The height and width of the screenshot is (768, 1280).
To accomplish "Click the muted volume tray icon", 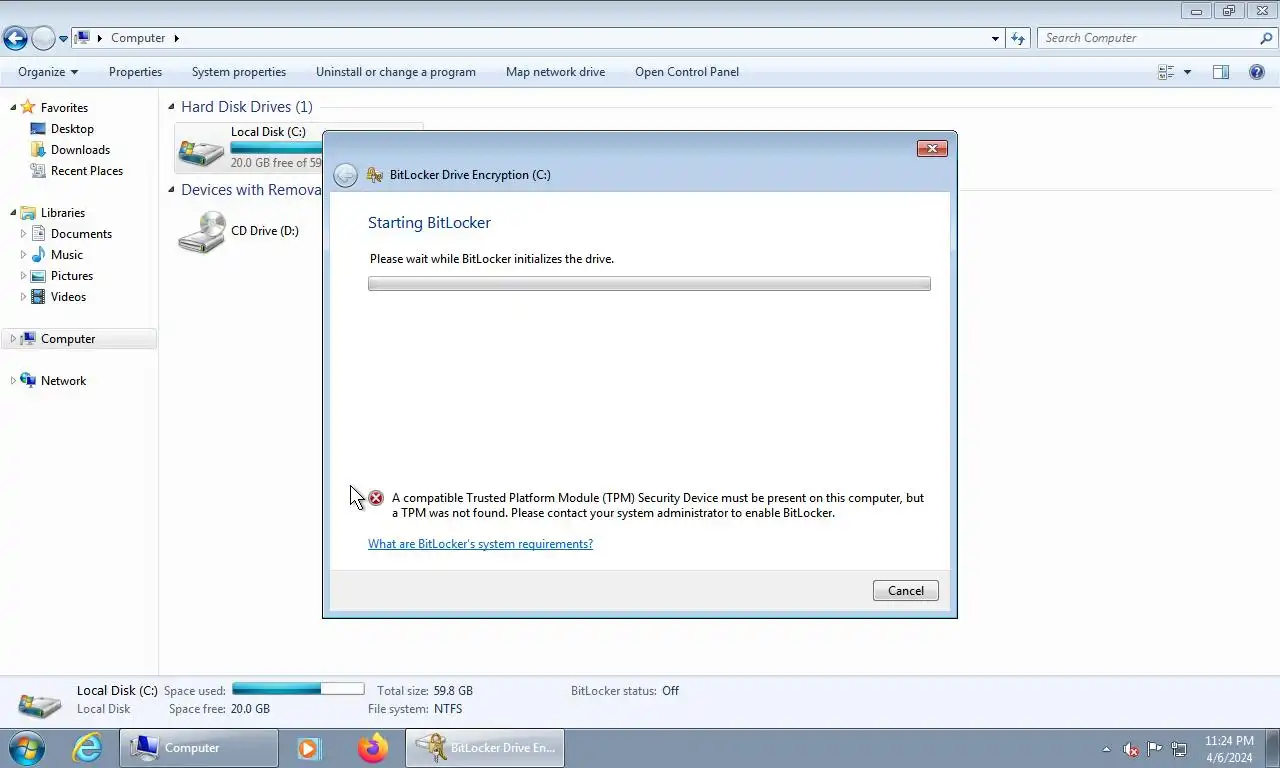I will tap(1131, 749).
